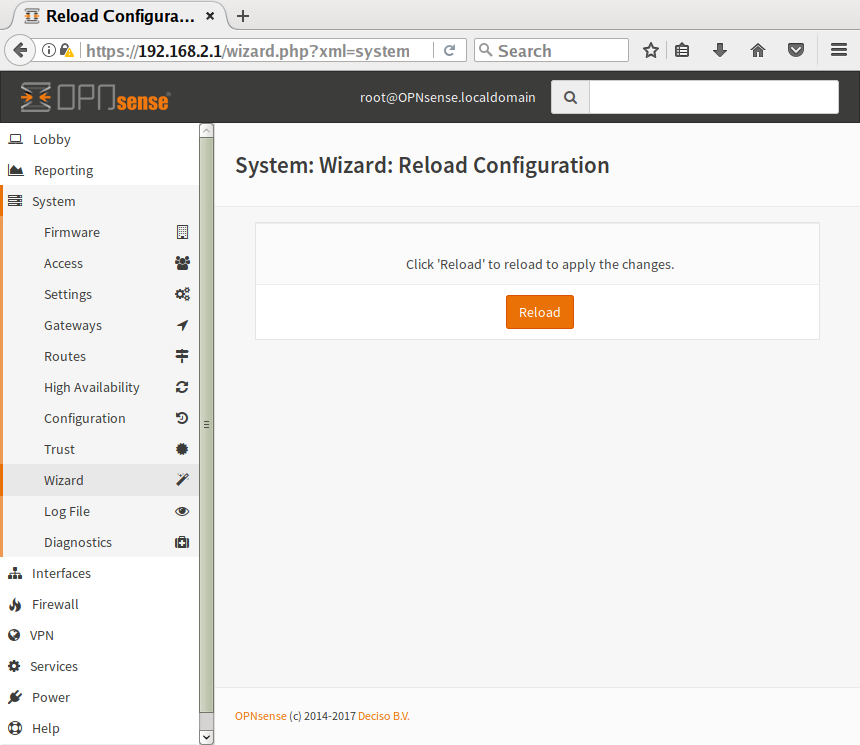The image size is (860, 745).
Task: Expand the Firewall menu section
Action: coord(55,604)
